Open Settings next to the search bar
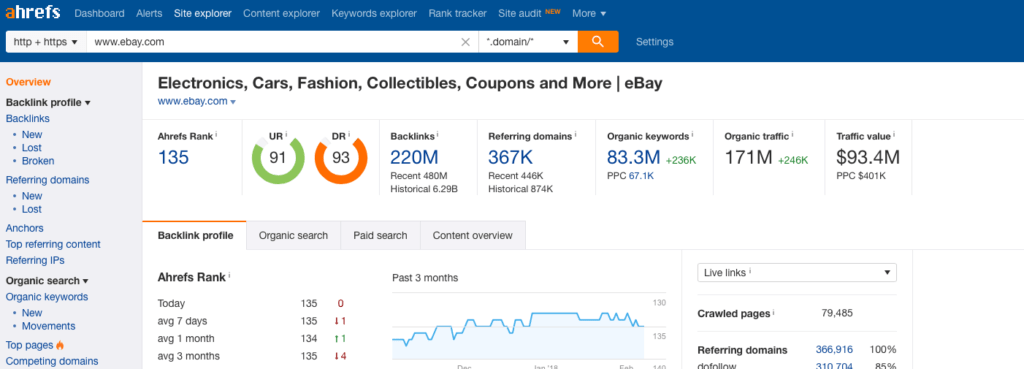Screen dimensions: 1024x369 (654, 42)
